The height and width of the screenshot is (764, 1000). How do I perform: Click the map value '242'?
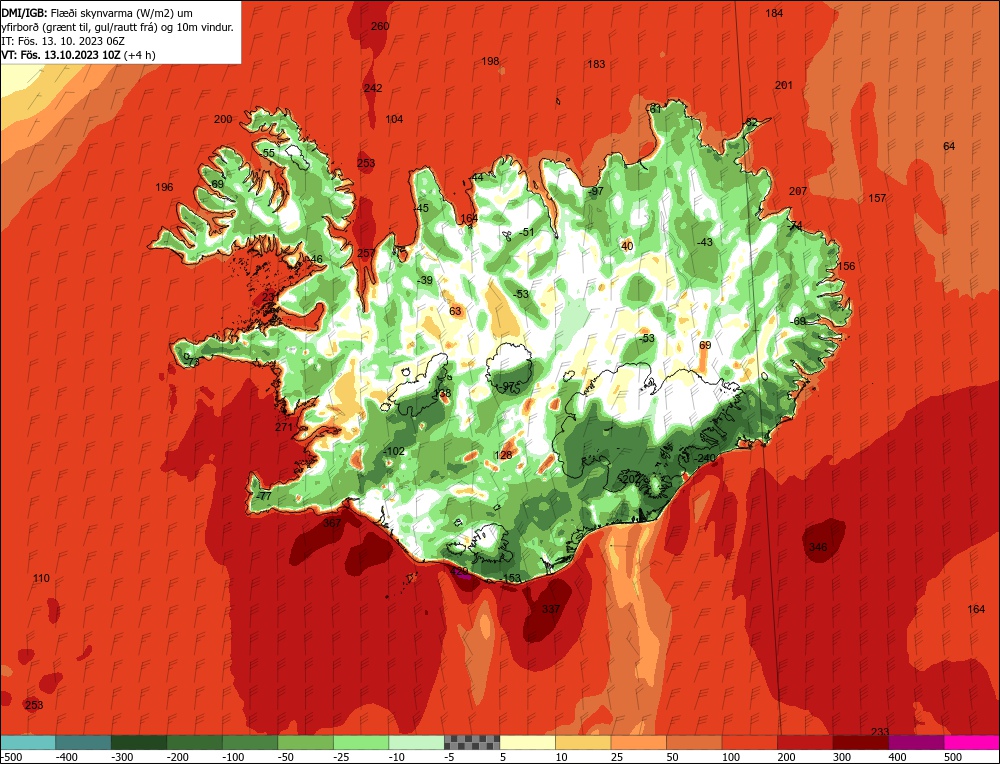(x=373, y=88)
